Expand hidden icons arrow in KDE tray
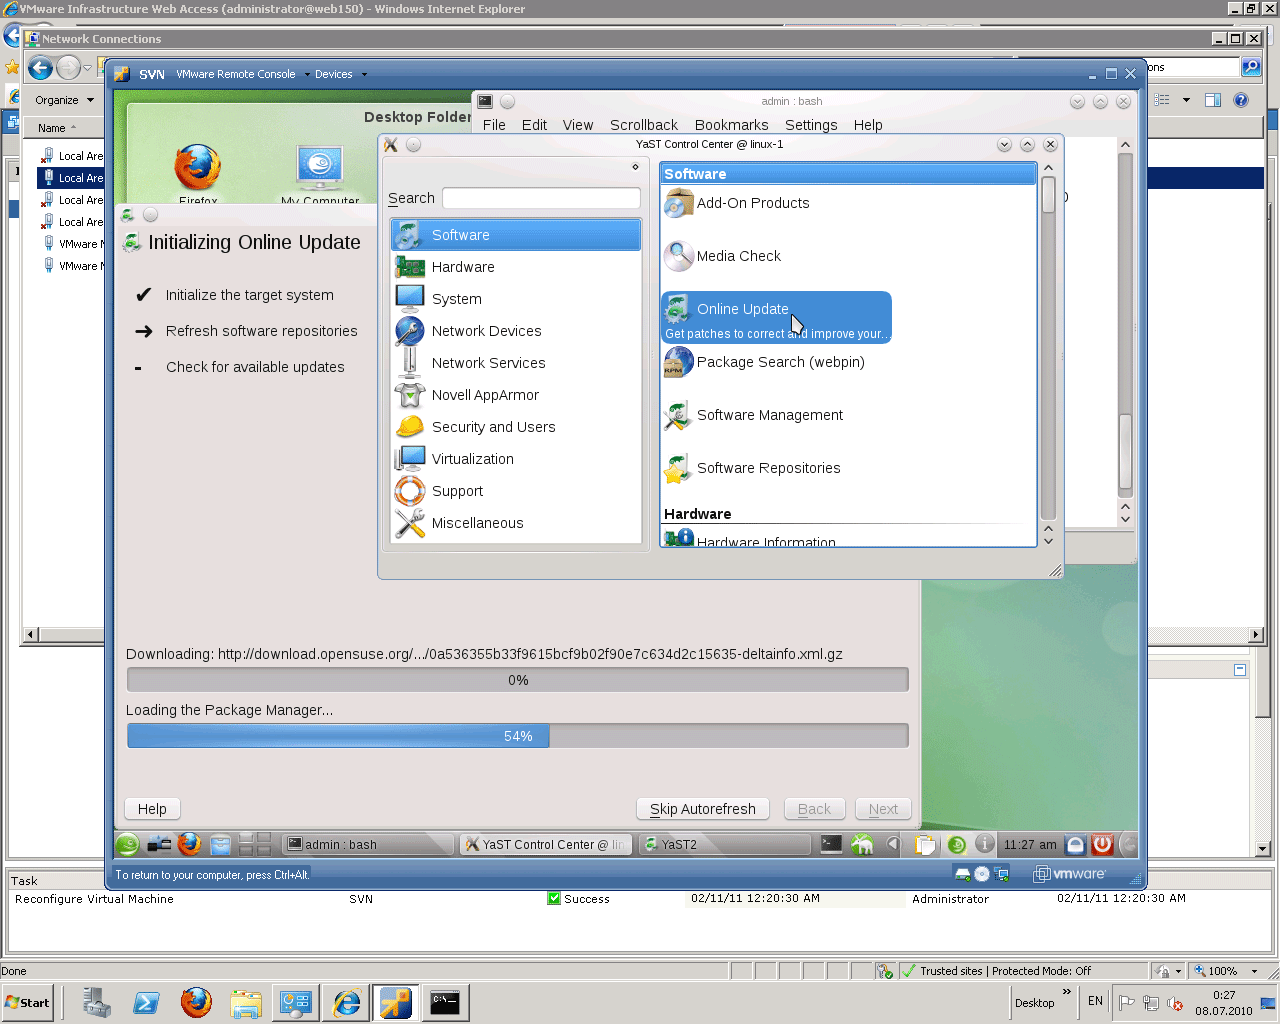 893,845
